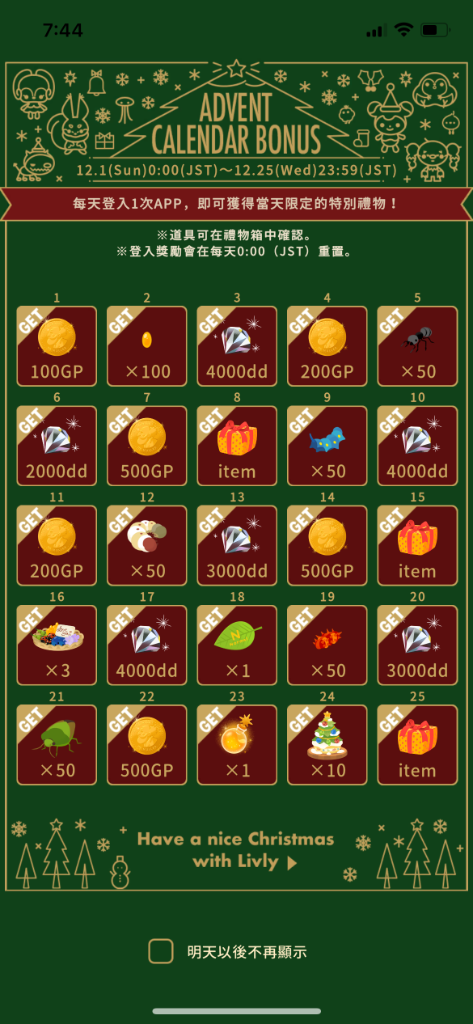Select the day 12 cookies reward tile
This screenshot has height=1024, width=473.
(147, 545)
